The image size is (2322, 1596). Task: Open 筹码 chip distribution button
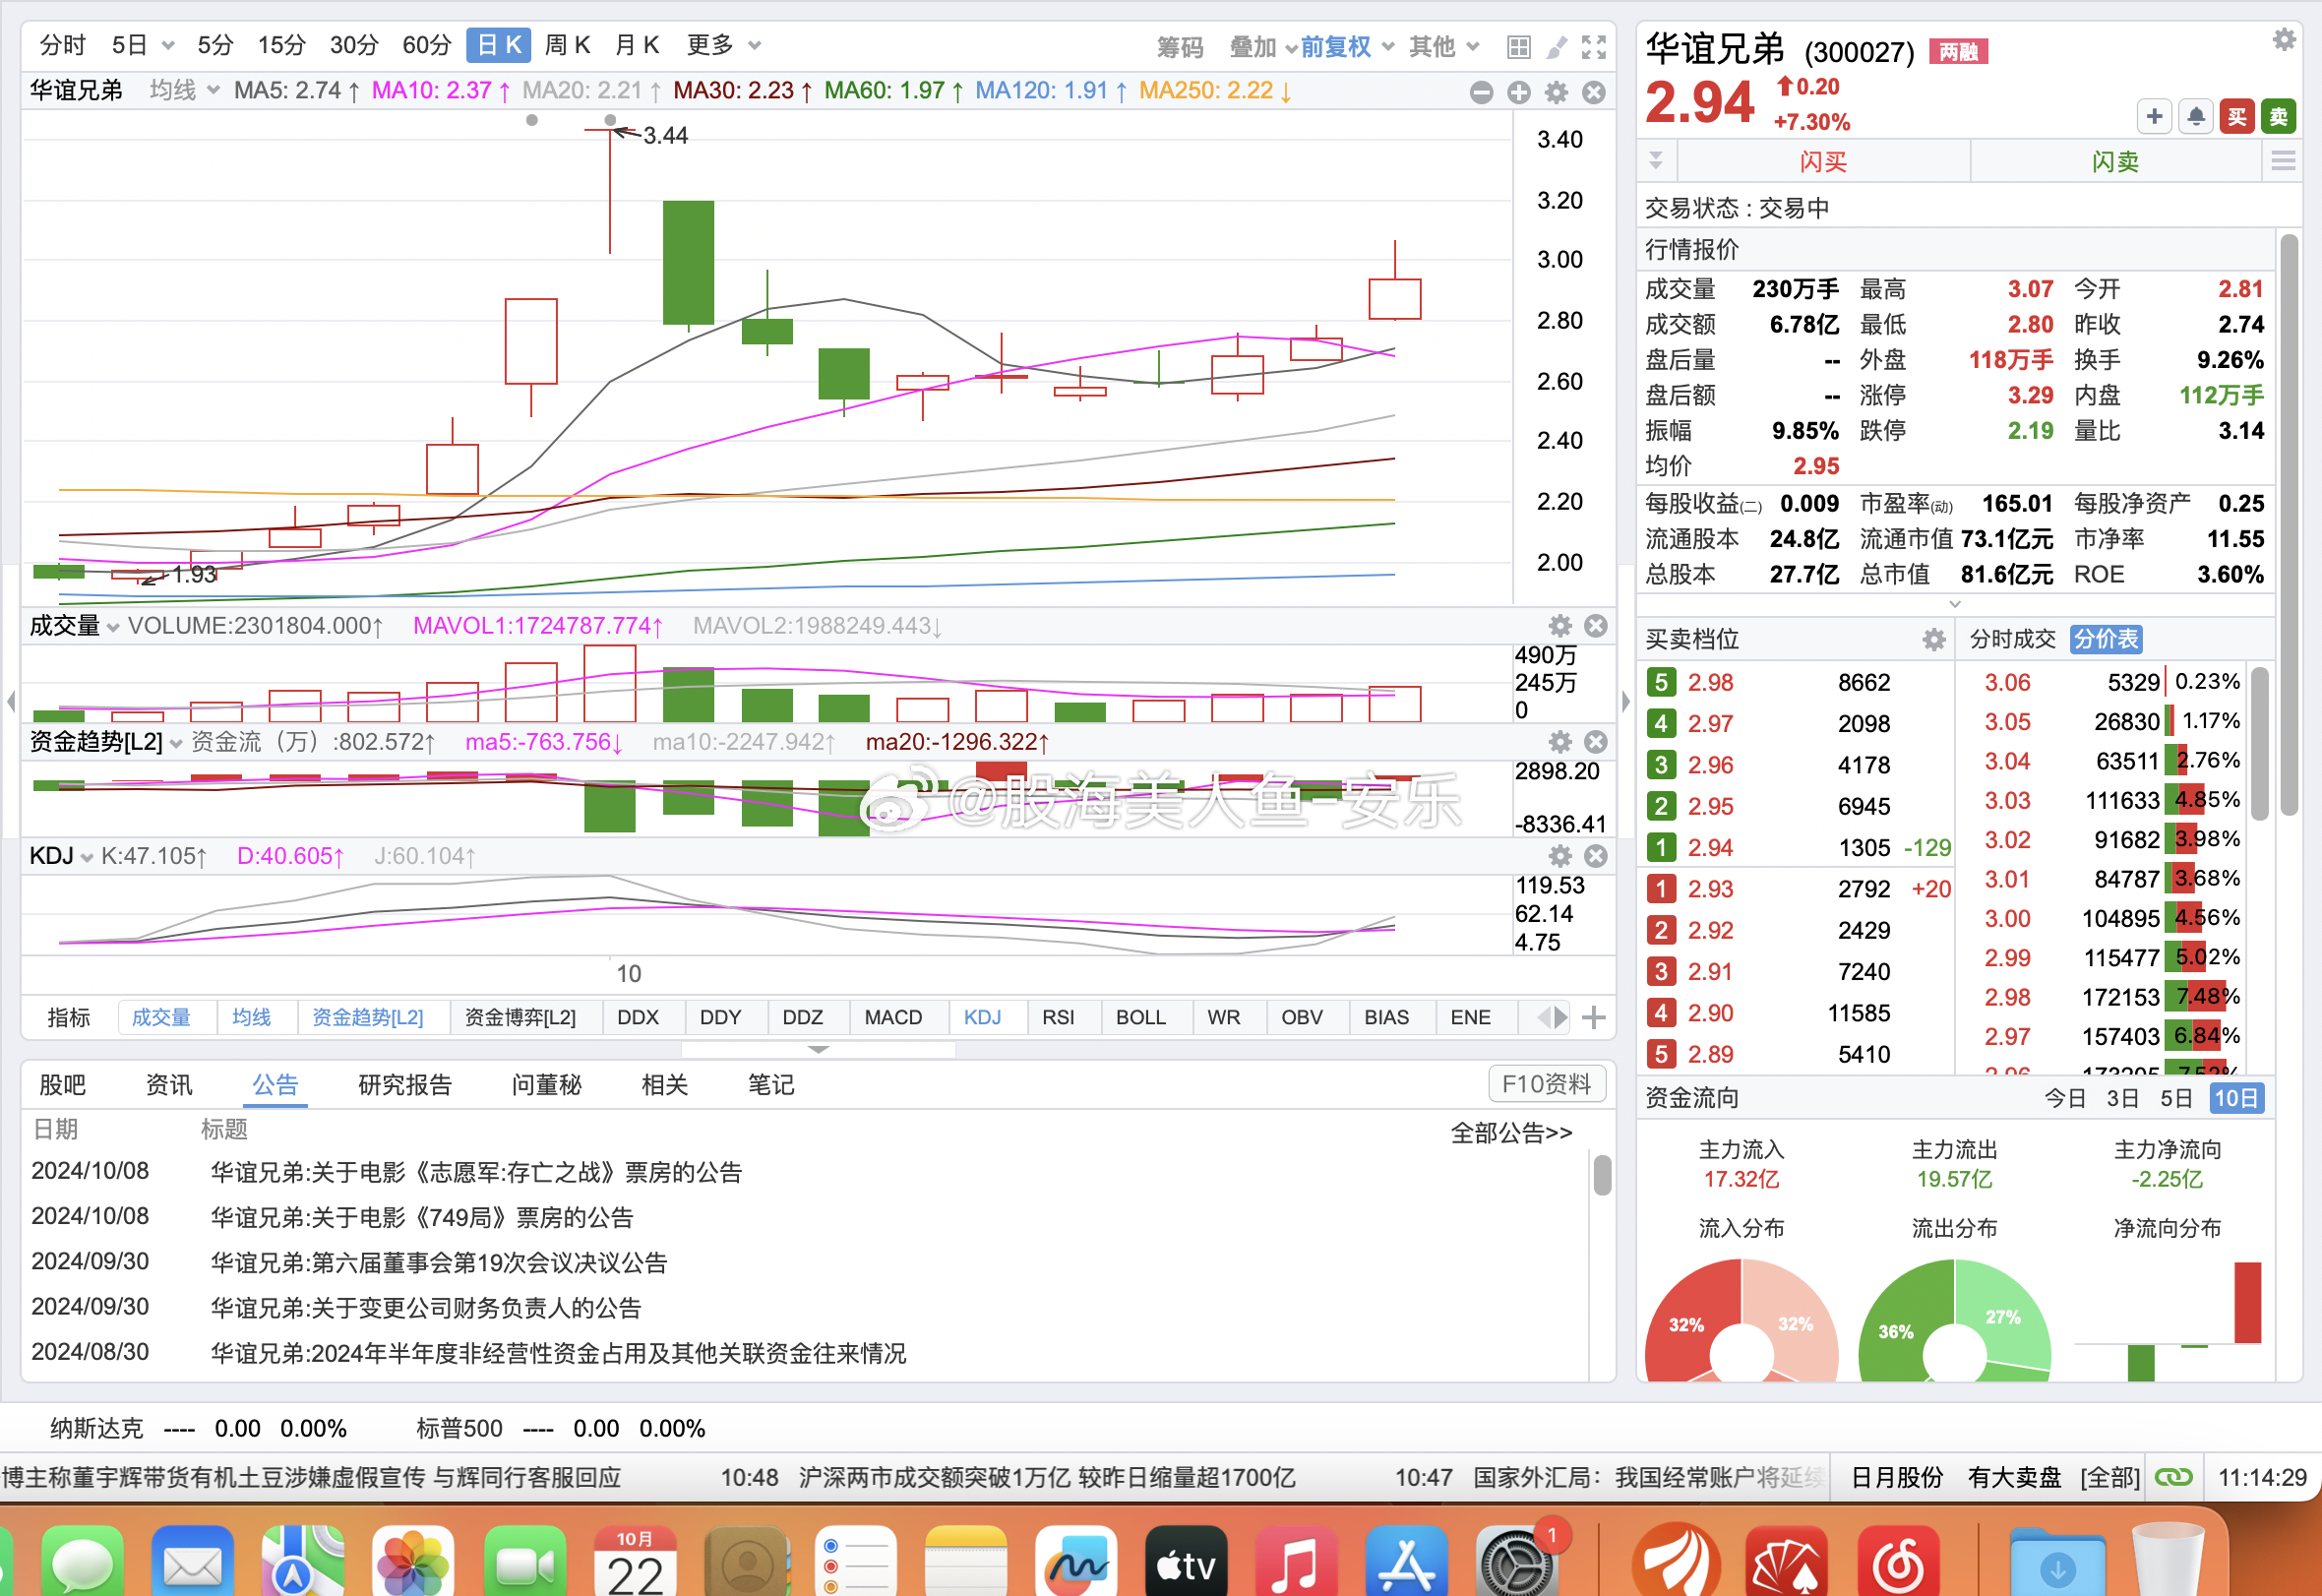pyautogui.click(x=1180, y=47)
